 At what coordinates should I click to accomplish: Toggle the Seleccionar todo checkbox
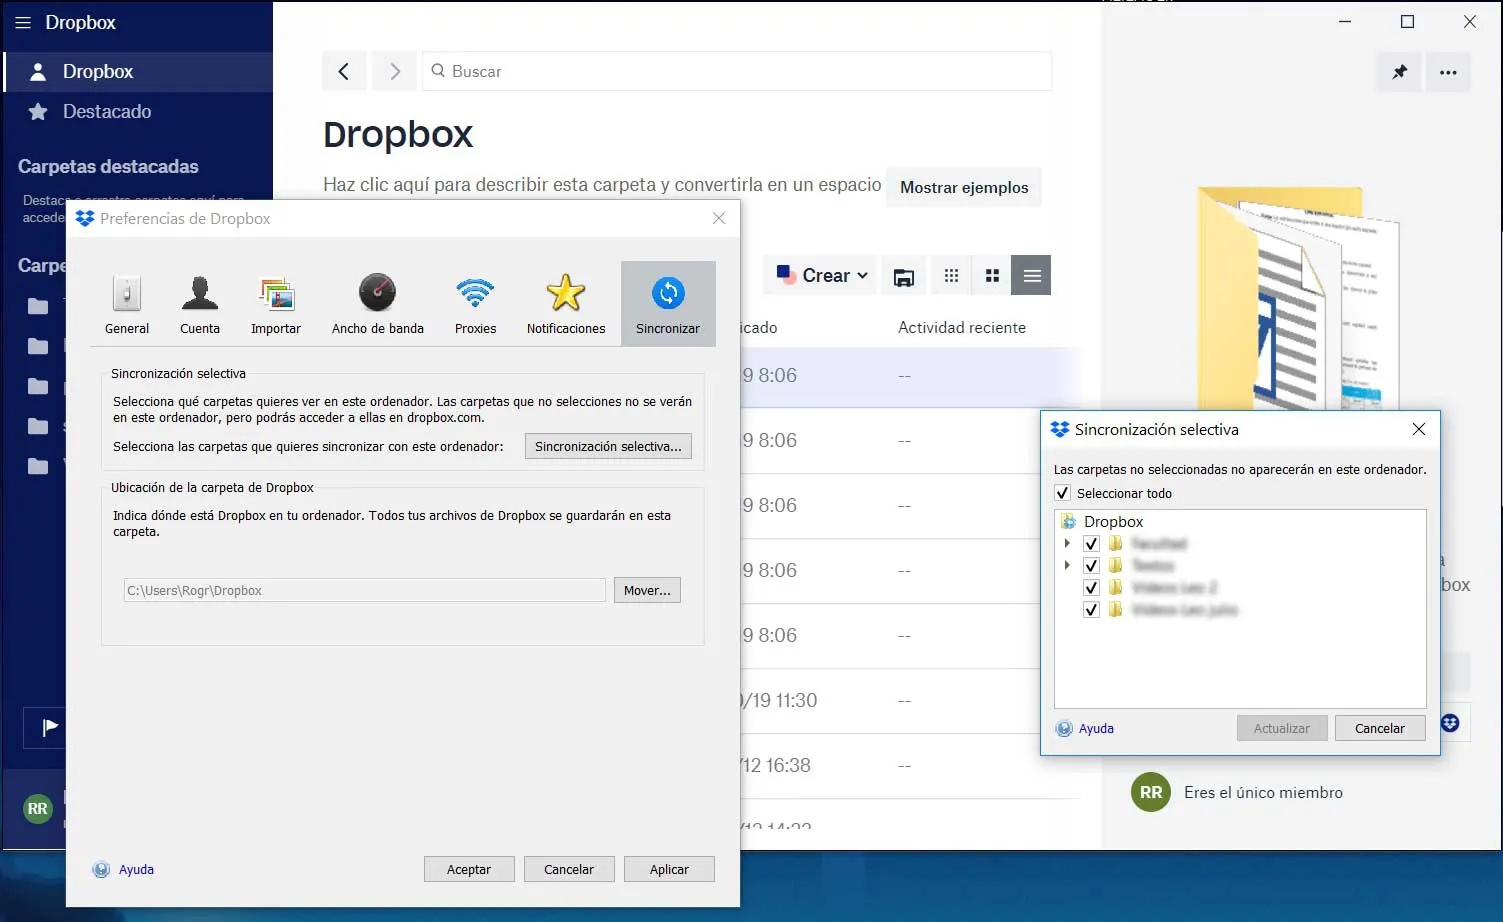click(x=1063, y=493)
